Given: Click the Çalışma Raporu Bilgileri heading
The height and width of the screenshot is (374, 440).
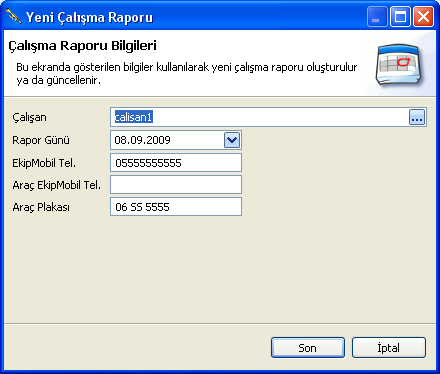Looking at the screenshot, I should pyautogui.click(x=82, y=46).
